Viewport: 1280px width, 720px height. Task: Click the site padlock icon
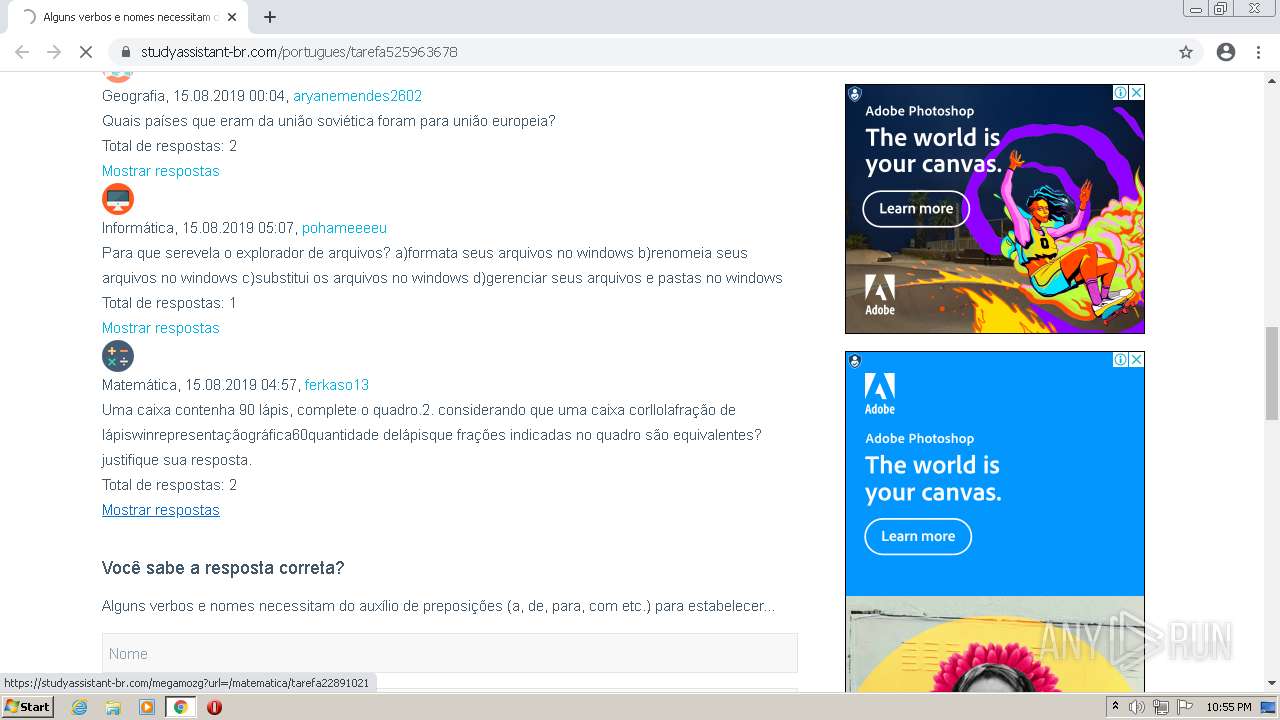[126, 52]
